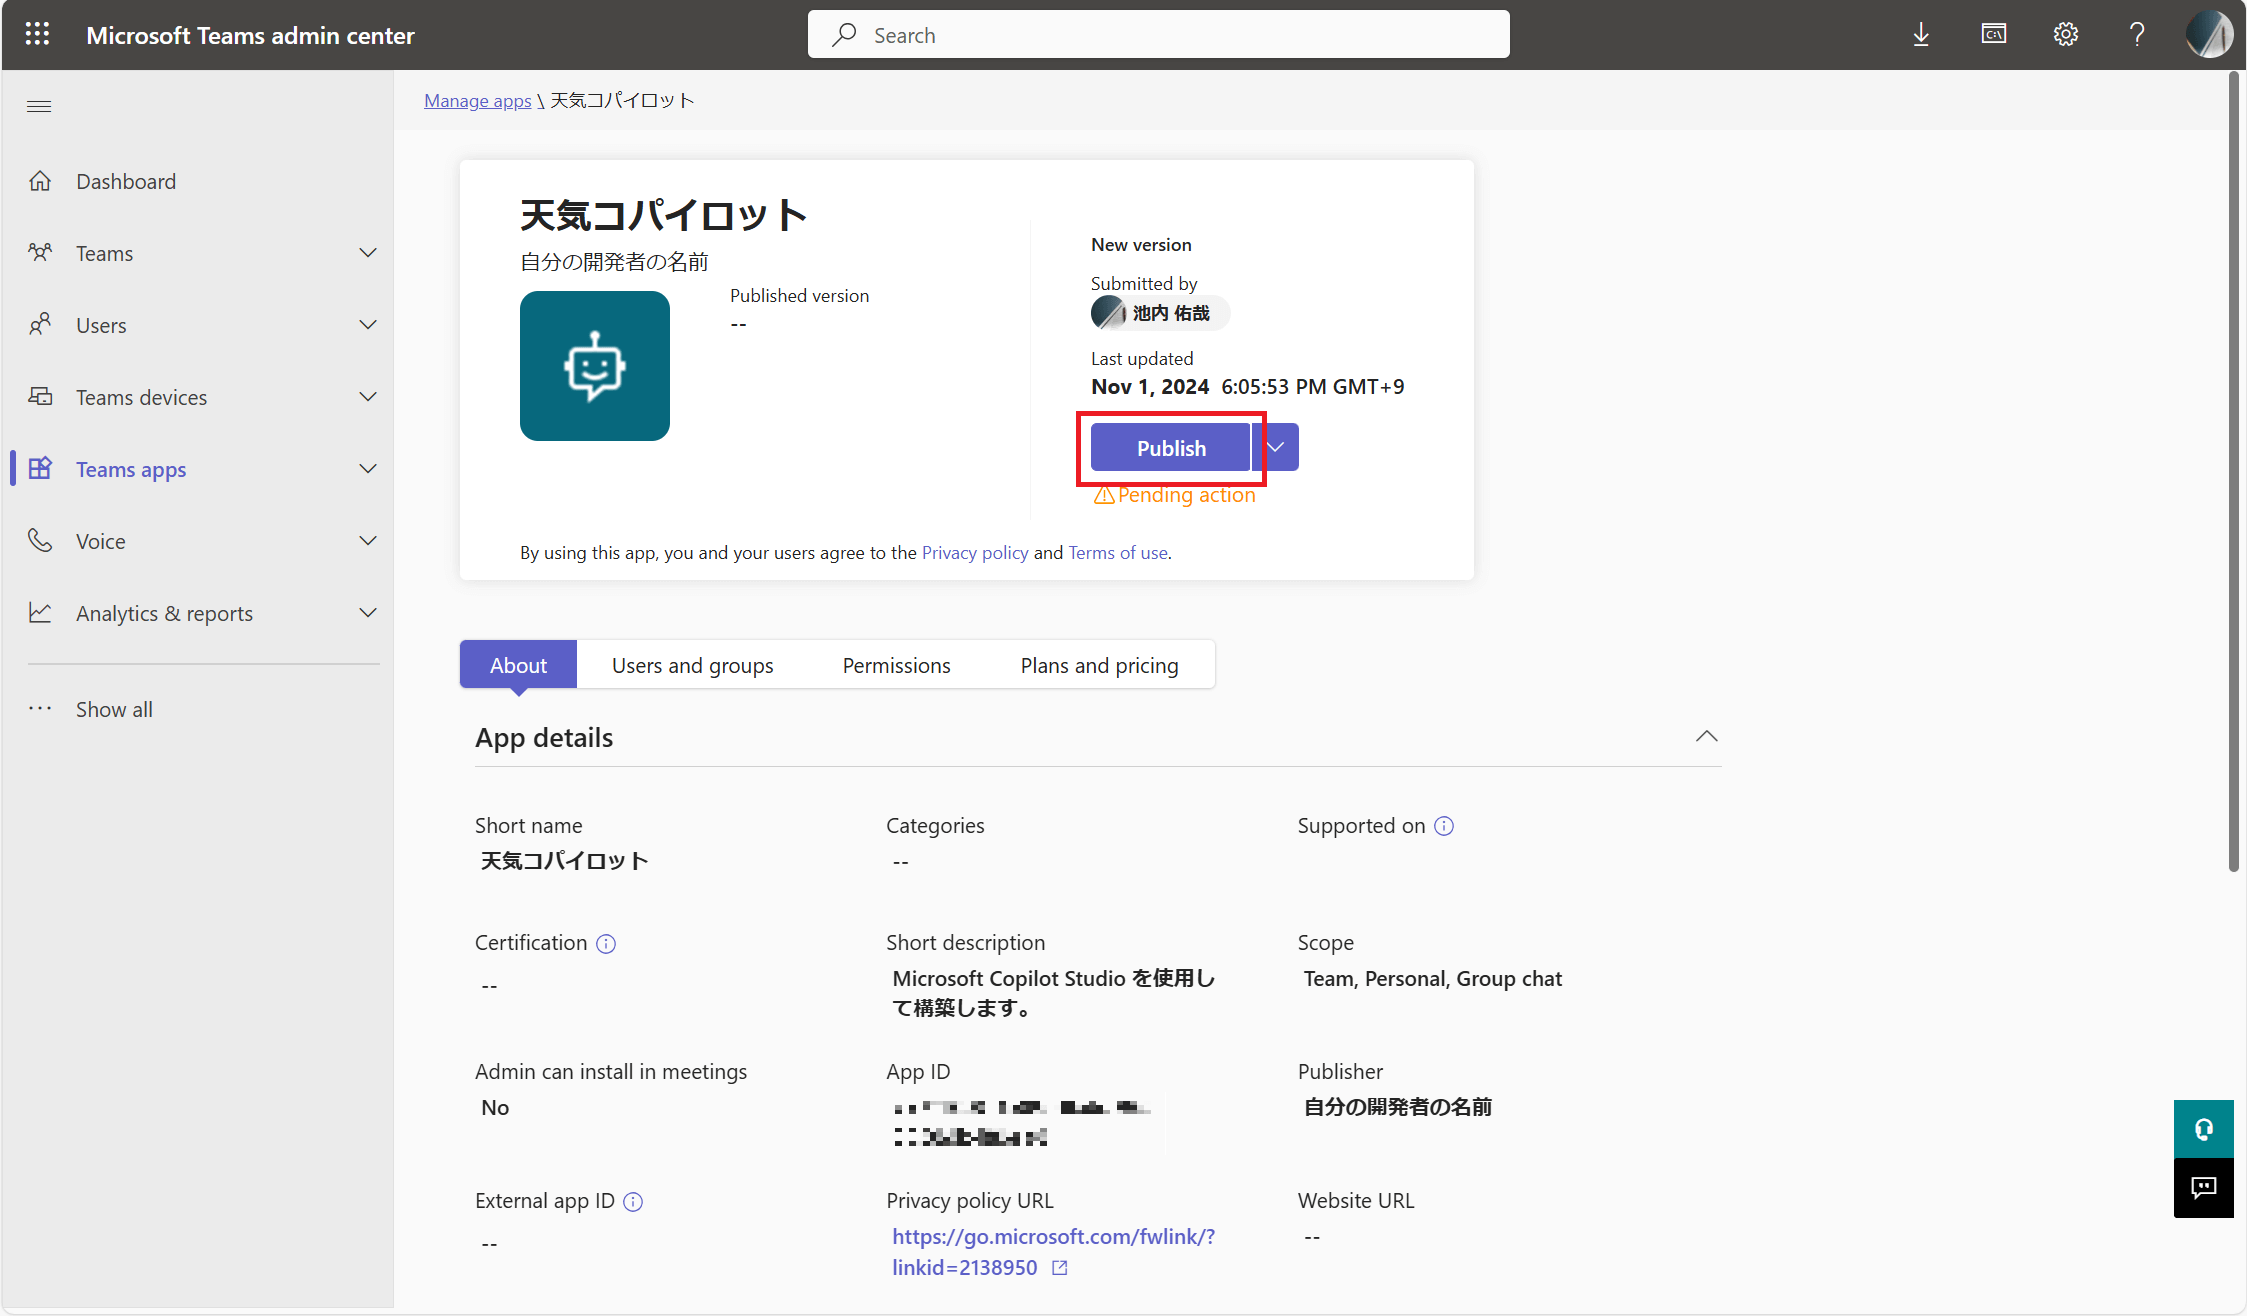This screenshot has height=1316, width=2247.
Task: Click the page vertical scrollbar
Action: point(2233,470)
